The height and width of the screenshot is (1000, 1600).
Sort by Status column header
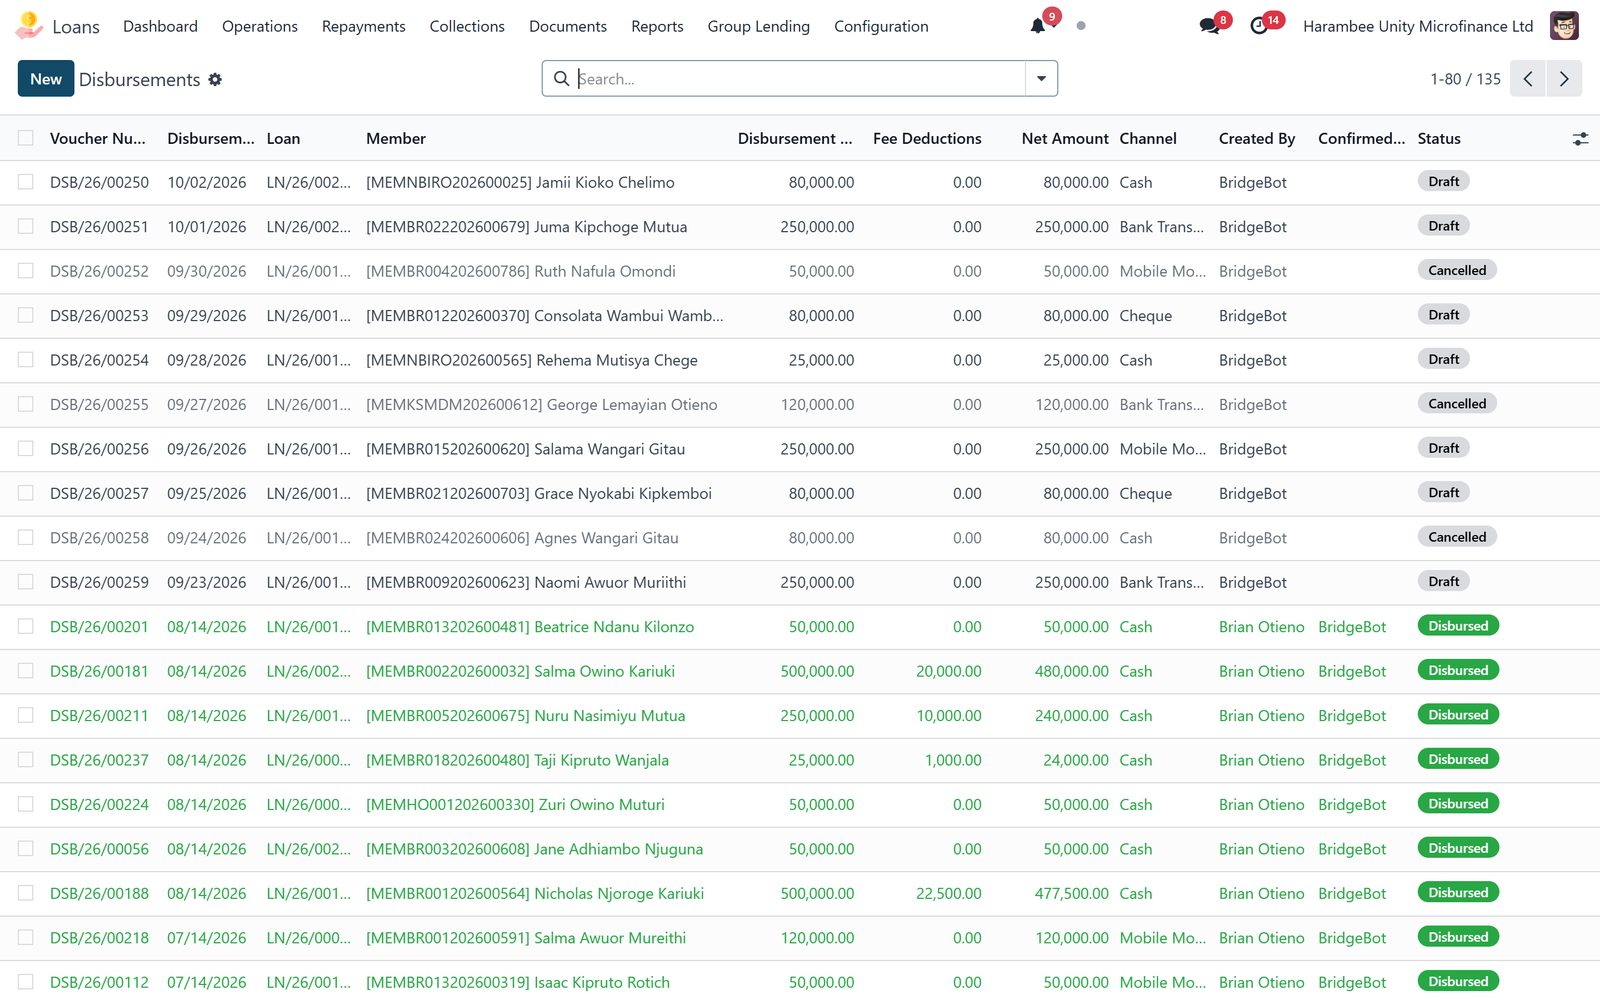[x=1439, y=139]
